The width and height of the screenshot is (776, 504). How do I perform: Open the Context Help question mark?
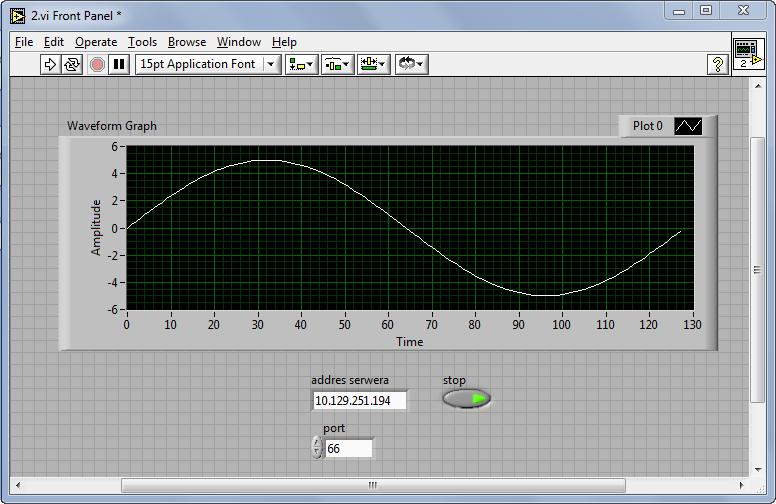(718, 64)
